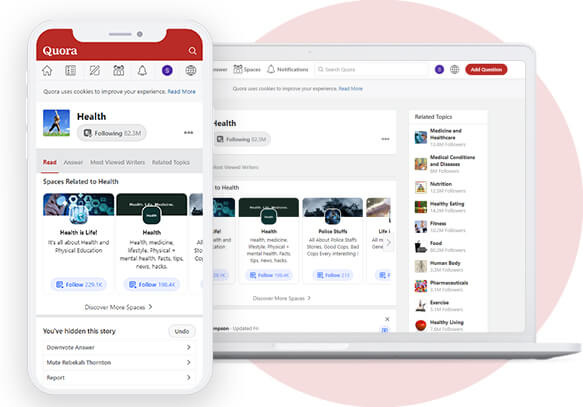Tap the Answer pencil icon on phone
This screenshot has width=583, height=407.
94,70
